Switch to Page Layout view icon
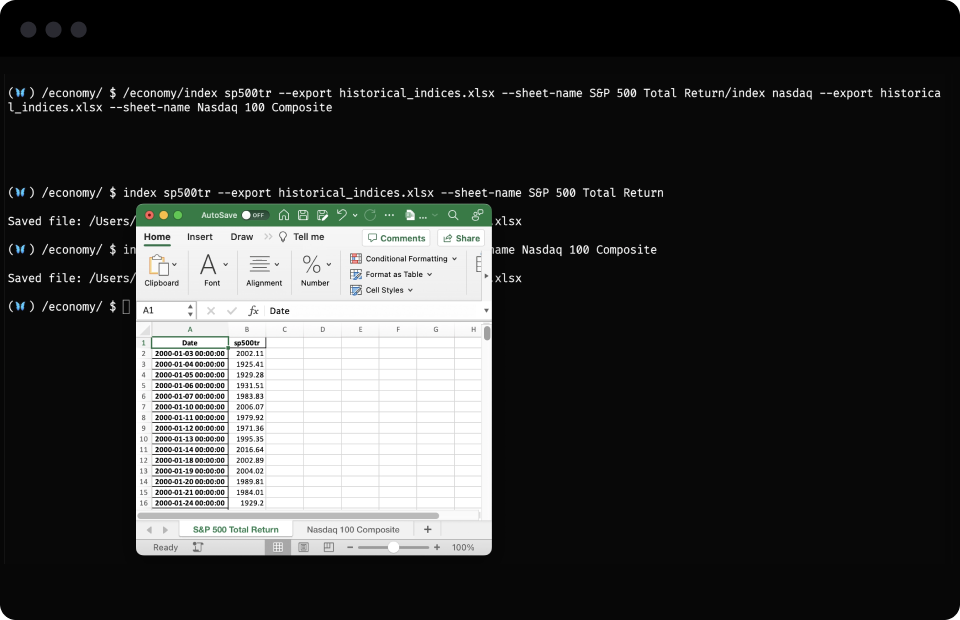 [x=304, y=548]
